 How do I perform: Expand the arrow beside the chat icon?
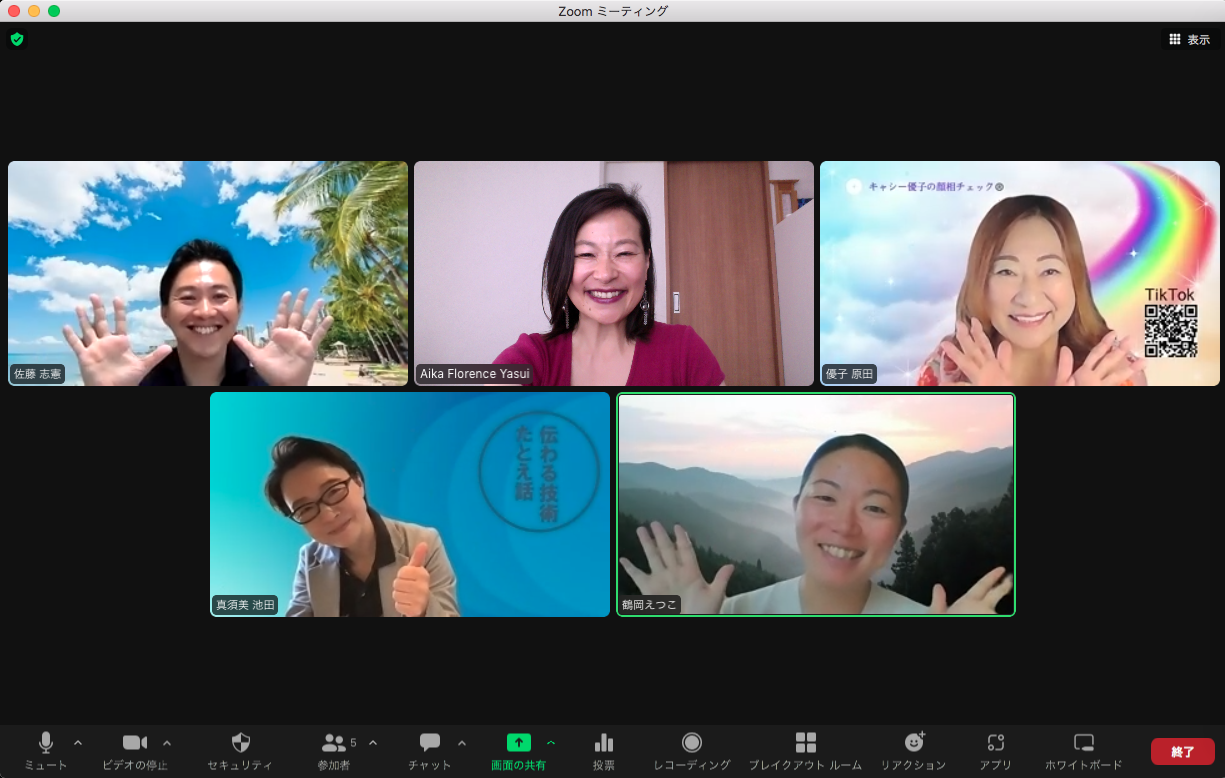point(462,743)
